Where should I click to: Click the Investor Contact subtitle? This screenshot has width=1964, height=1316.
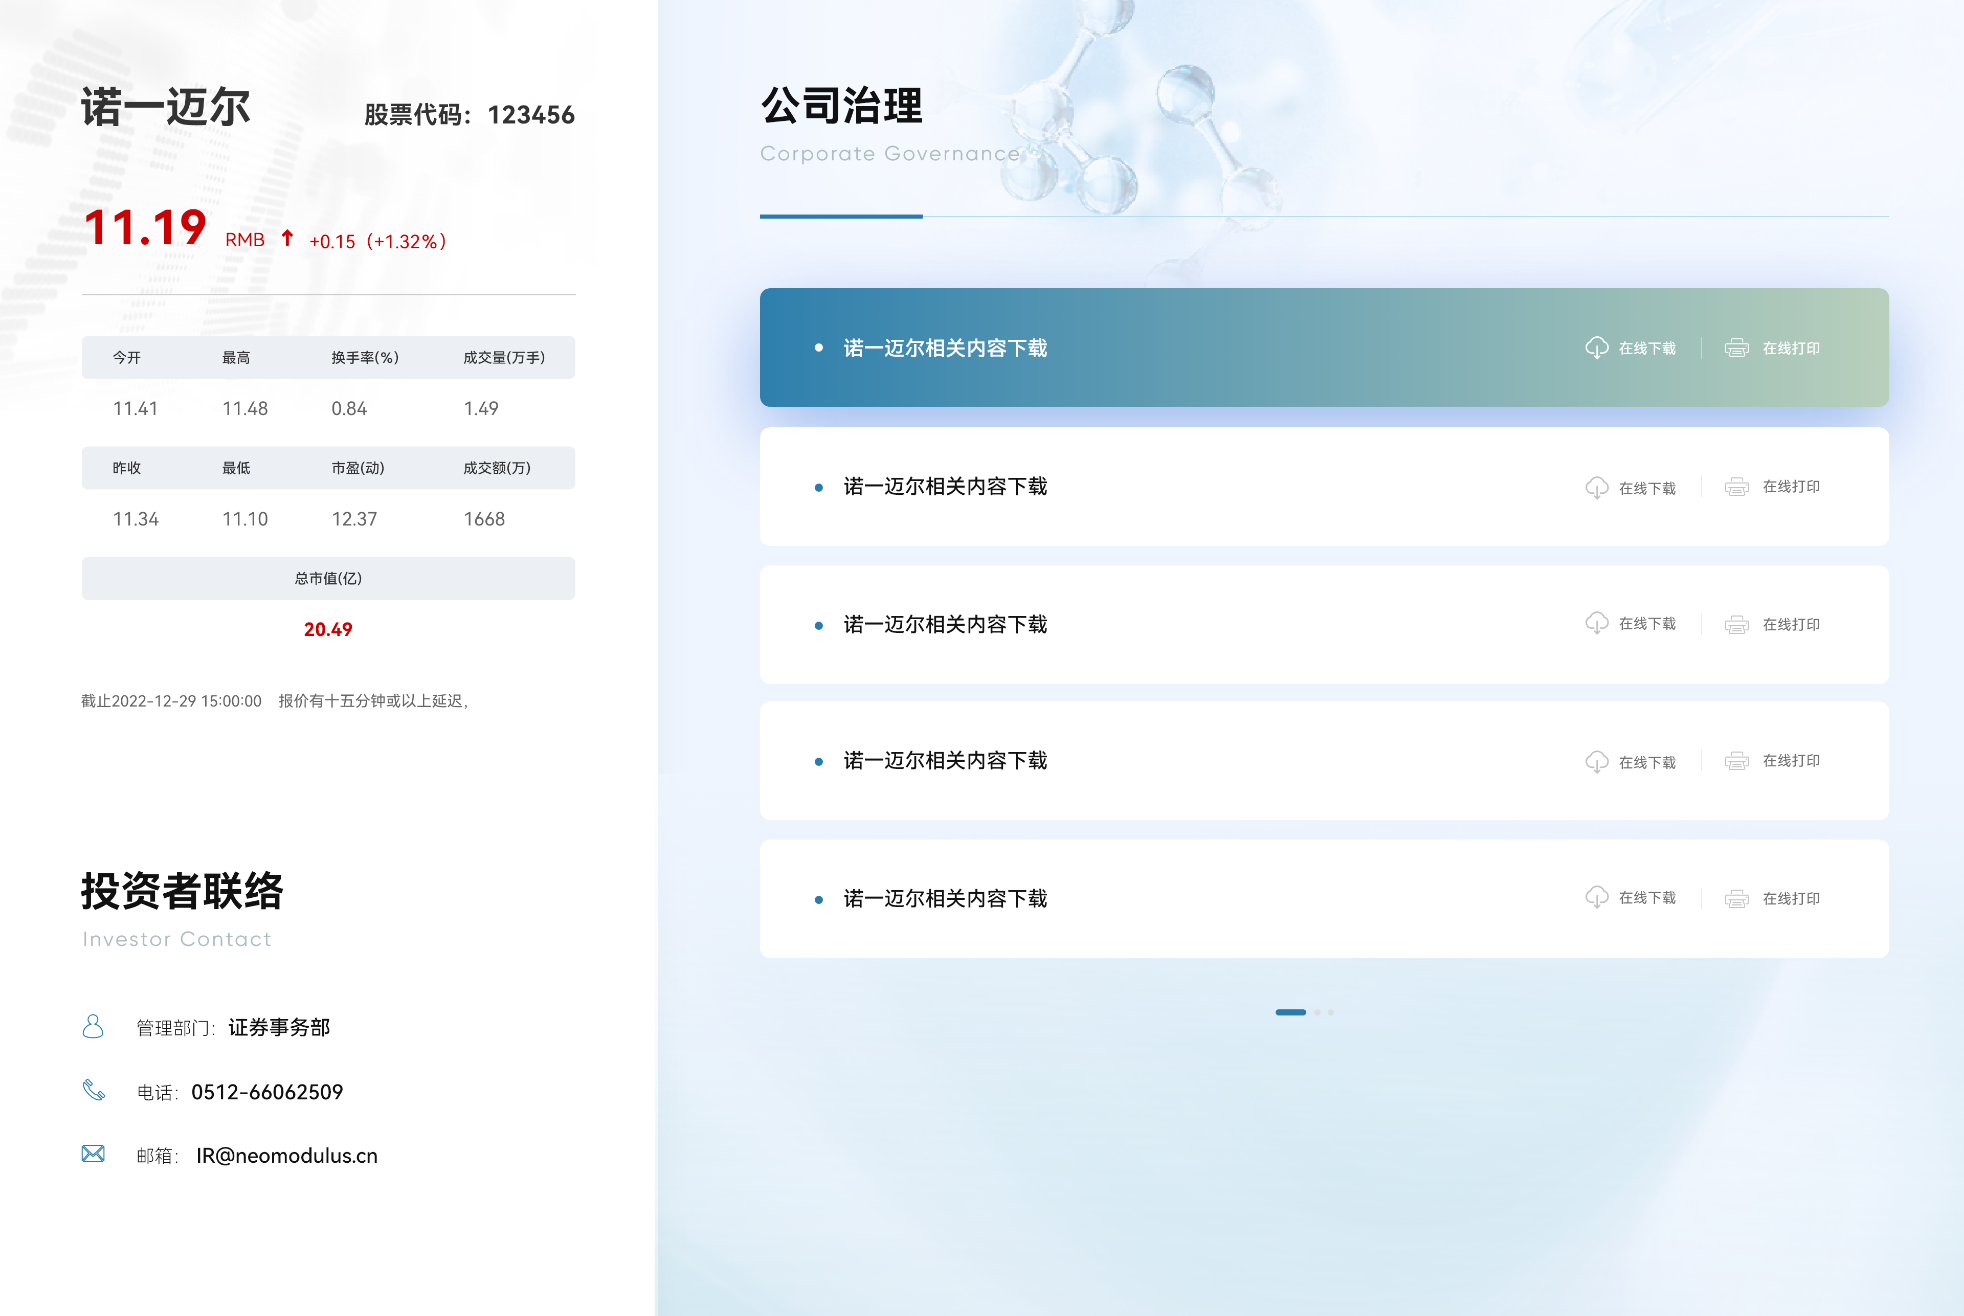click(x=177, y=939)
